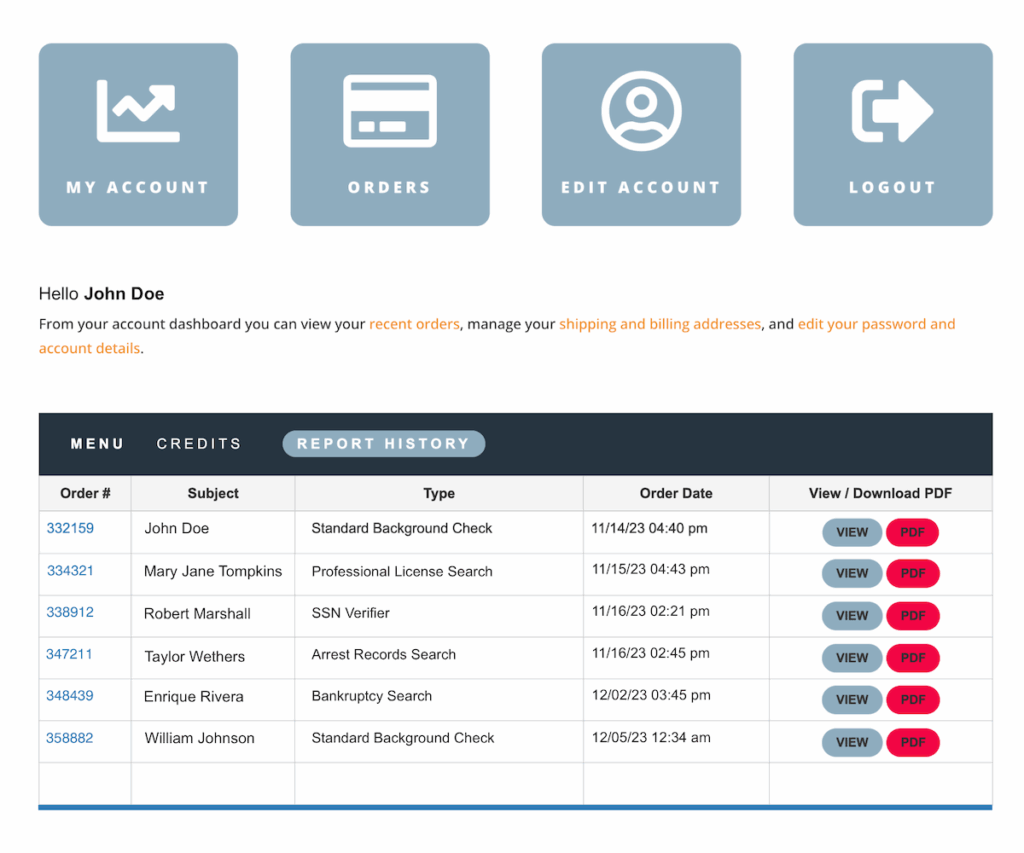
Task: Select the Report History tab
Action: [383, 444]
